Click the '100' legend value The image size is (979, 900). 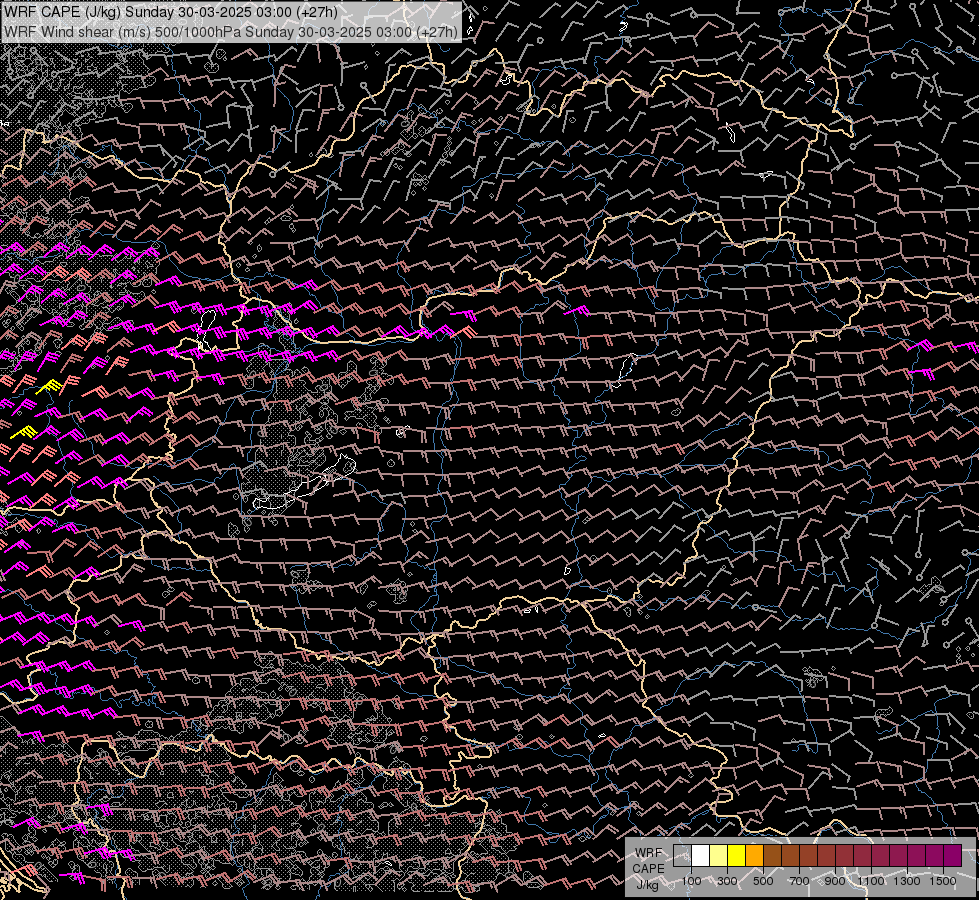click(691, 881)
